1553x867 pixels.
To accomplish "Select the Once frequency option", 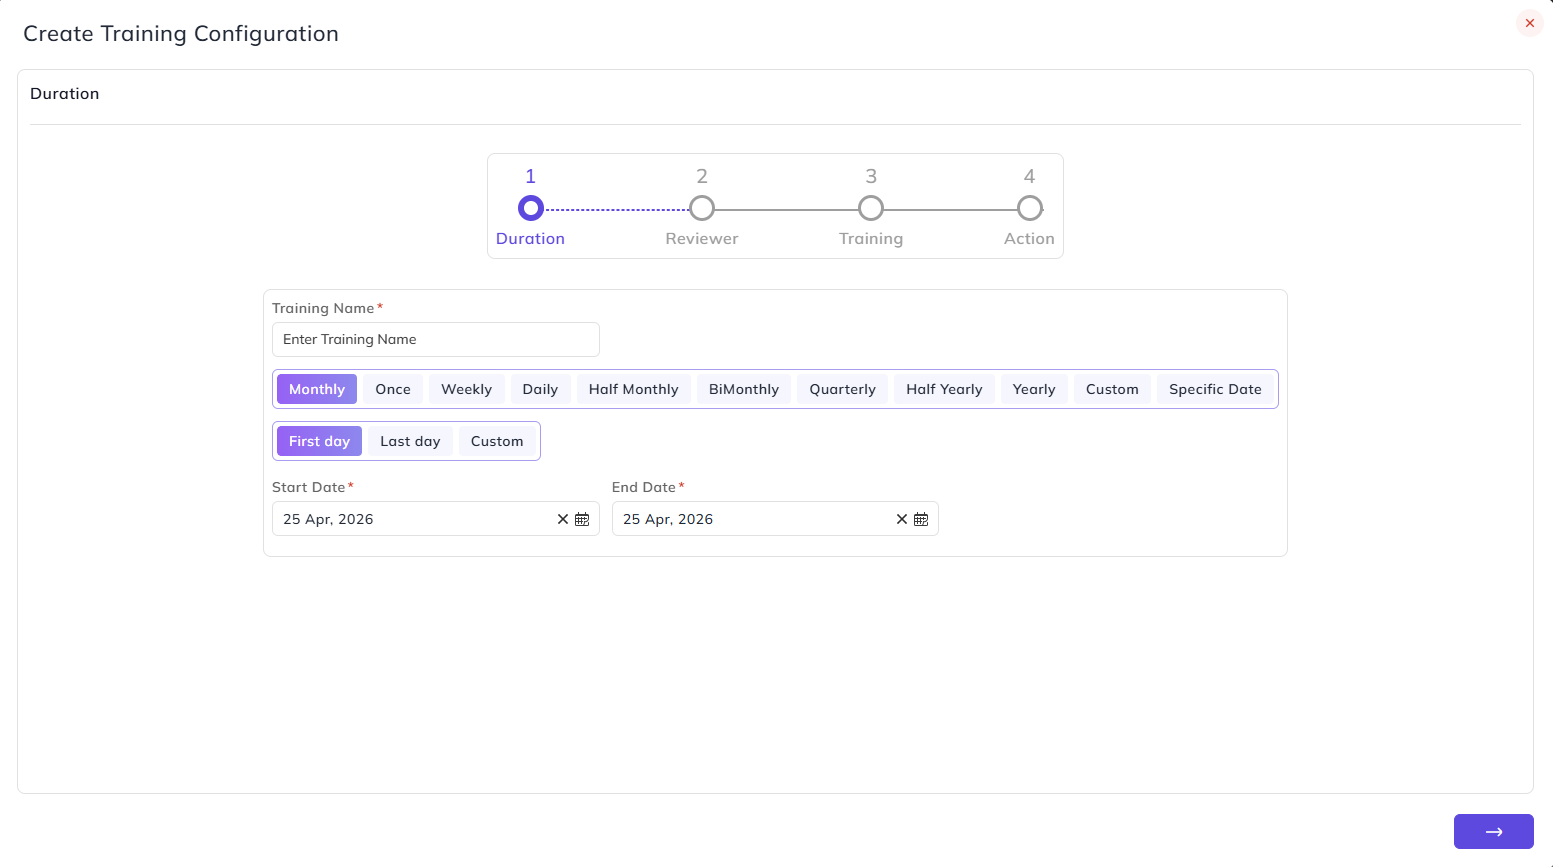I will click(x=393, y=389).
